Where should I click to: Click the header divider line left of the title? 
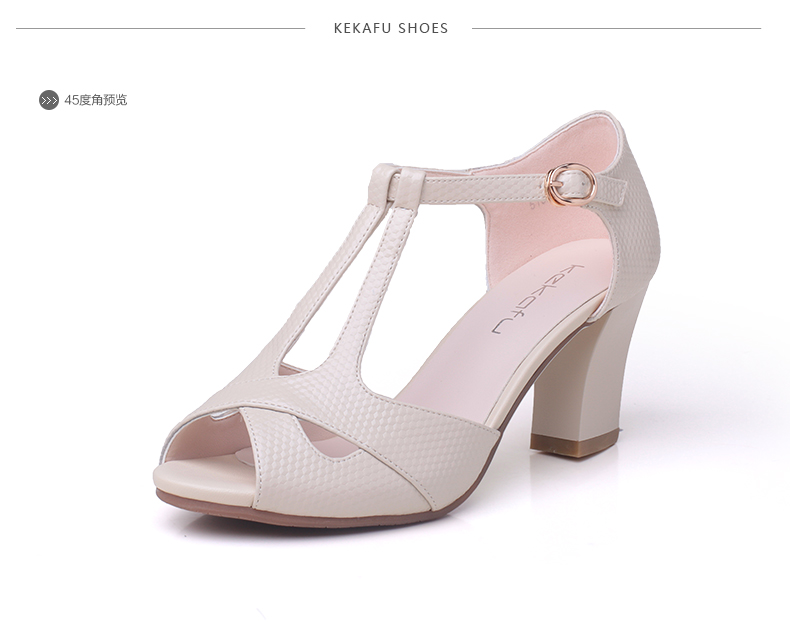[x=160, y=28]
